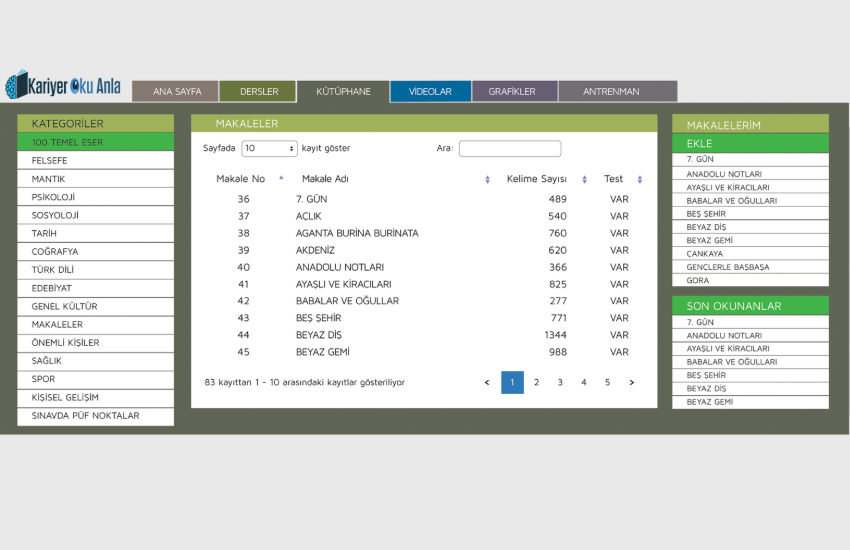
Task: Click in the Ara search field
Action: [510, 148]
